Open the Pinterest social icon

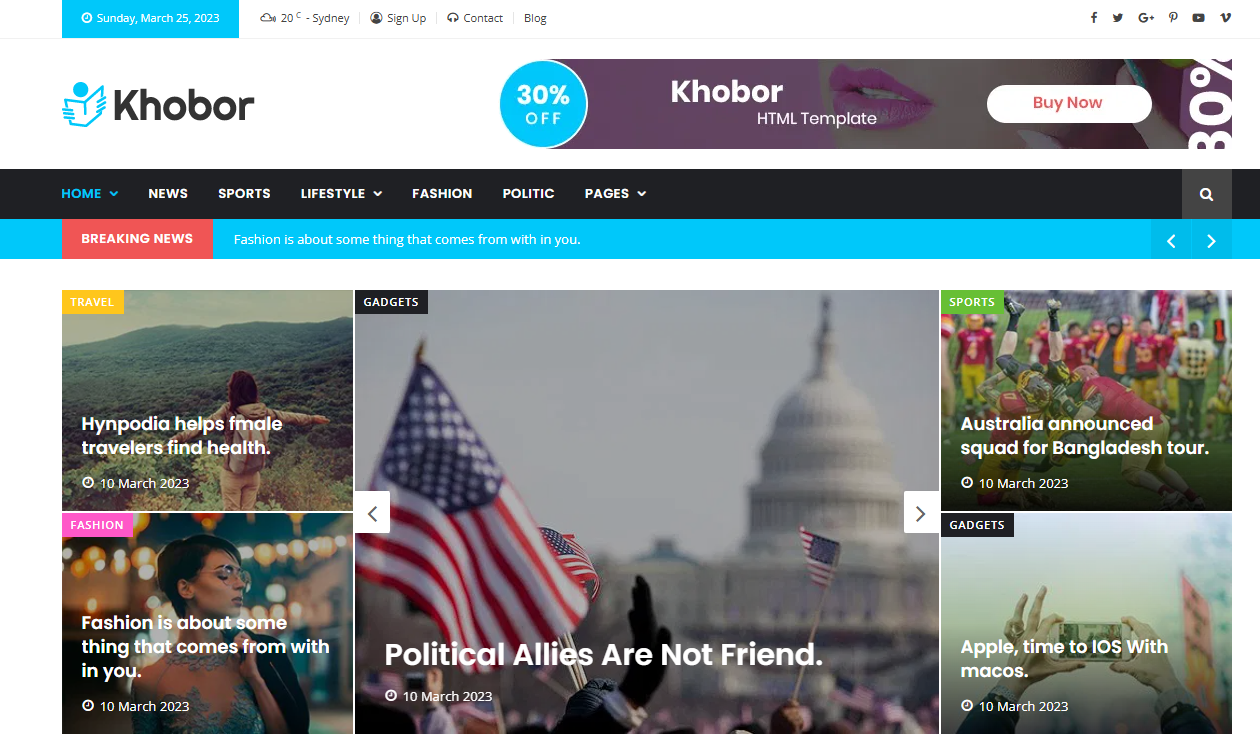click(x=1173, y=18)
